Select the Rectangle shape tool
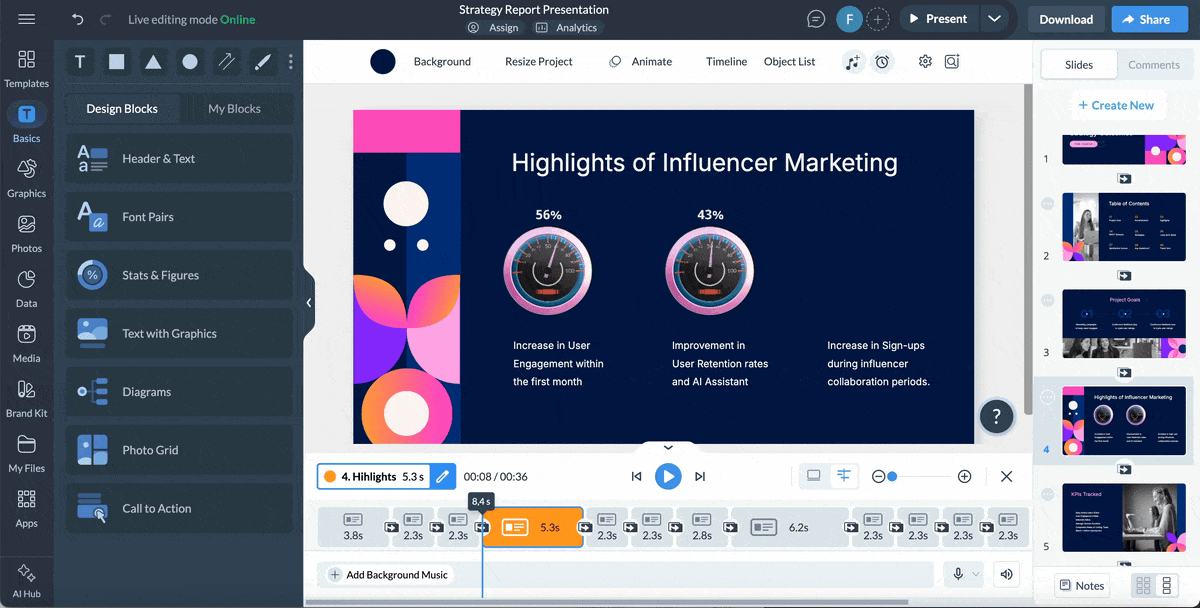 116,62
